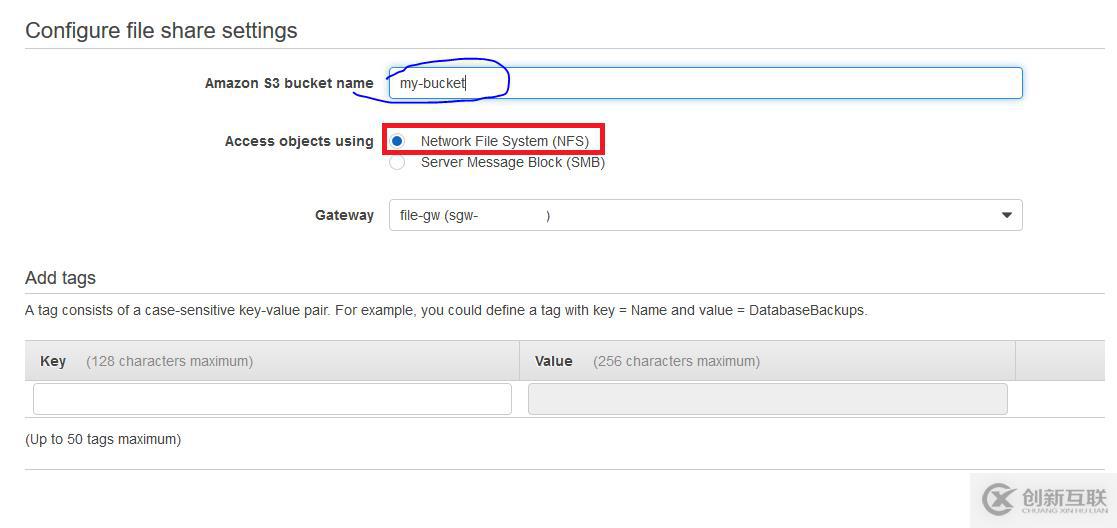
Task: Click the 'Access objects using' label
Action: coord(299,141)
